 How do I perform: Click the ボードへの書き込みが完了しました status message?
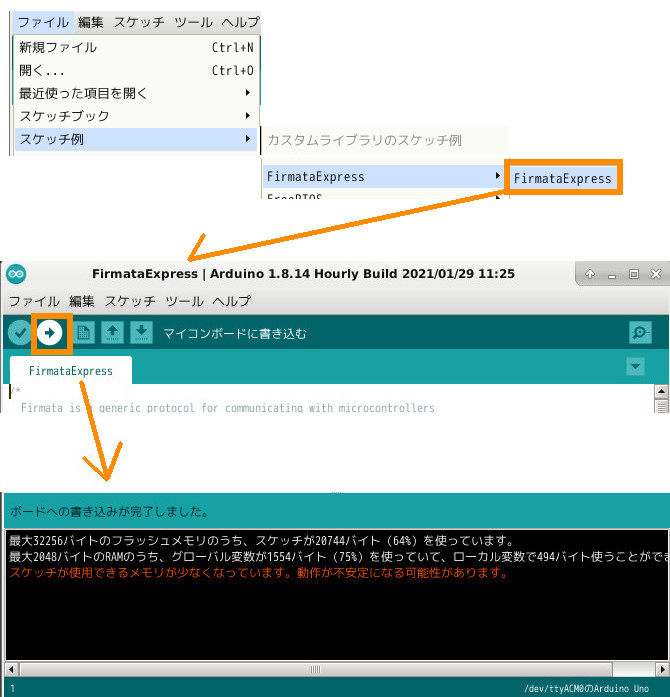pos(110,512)
